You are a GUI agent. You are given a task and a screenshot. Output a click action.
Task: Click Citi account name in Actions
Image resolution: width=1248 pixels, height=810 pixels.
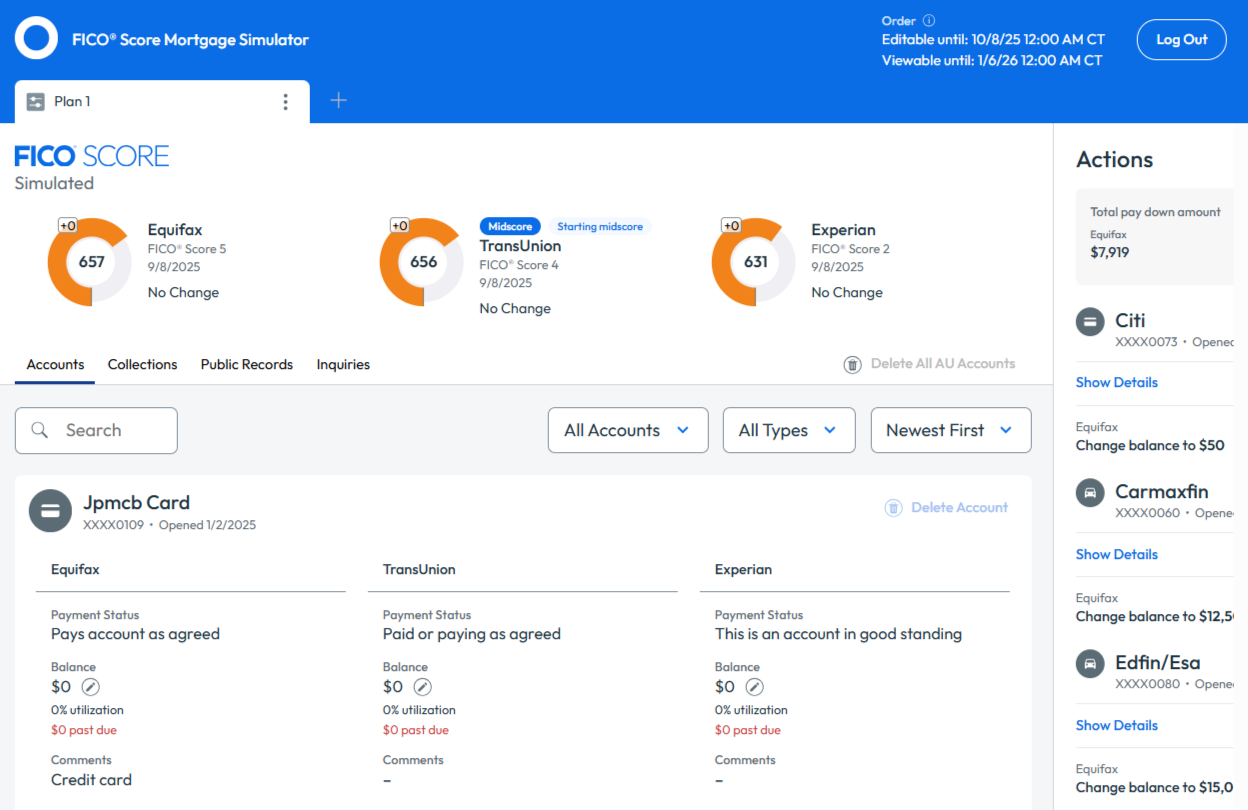click(x=1130, y=321)
